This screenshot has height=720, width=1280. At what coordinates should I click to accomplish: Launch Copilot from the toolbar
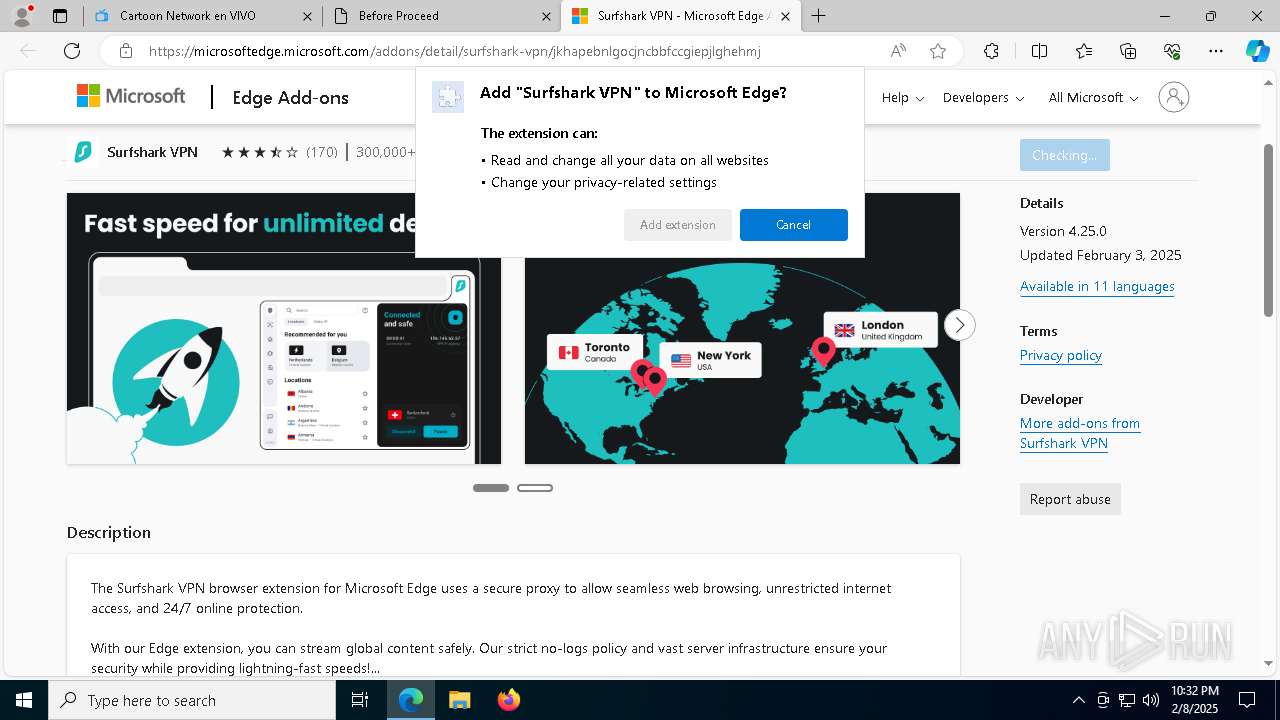(x=1257, y=51)
